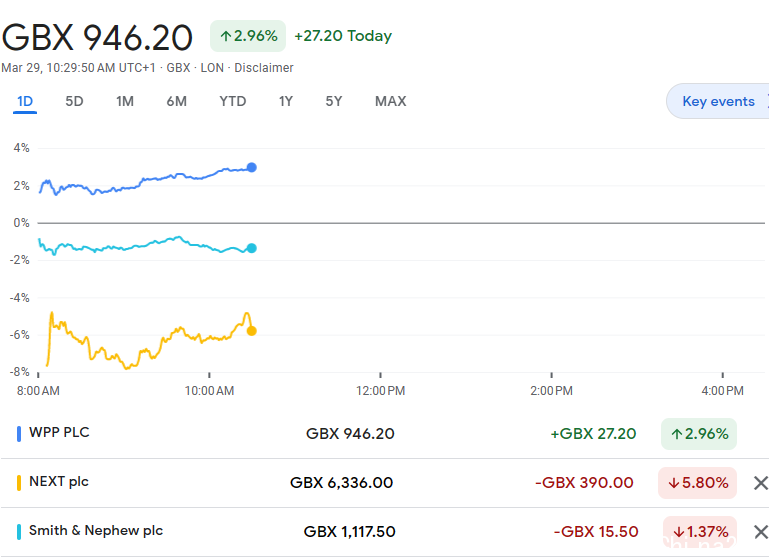Open the Disclaimer link
The height and width of the screenshot is (558, 769).
pyautogui.click(x=264, y=68)
